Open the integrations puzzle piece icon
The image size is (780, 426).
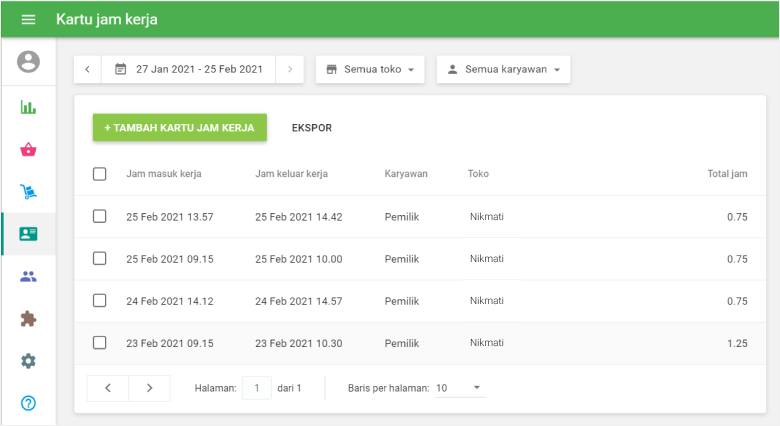click(28, 319)
